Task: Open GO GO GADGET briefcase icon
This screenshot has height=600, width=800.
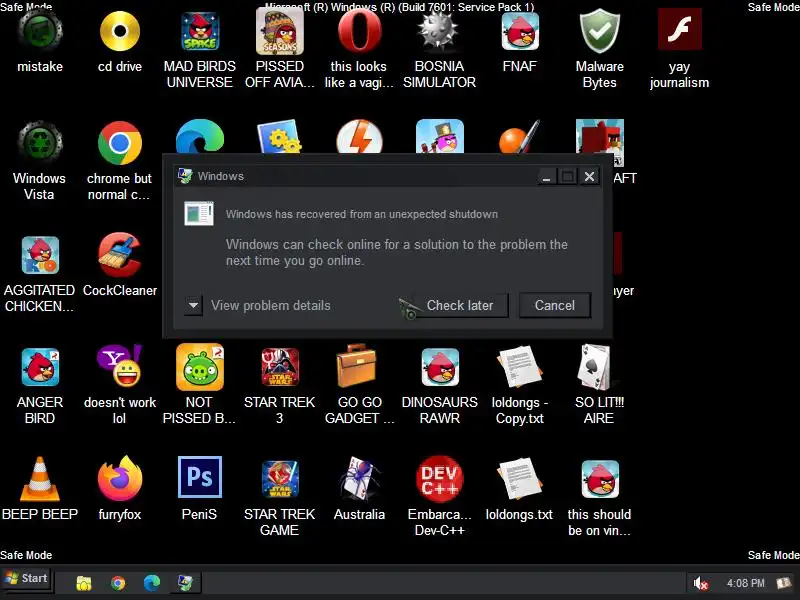Action: 357,366
